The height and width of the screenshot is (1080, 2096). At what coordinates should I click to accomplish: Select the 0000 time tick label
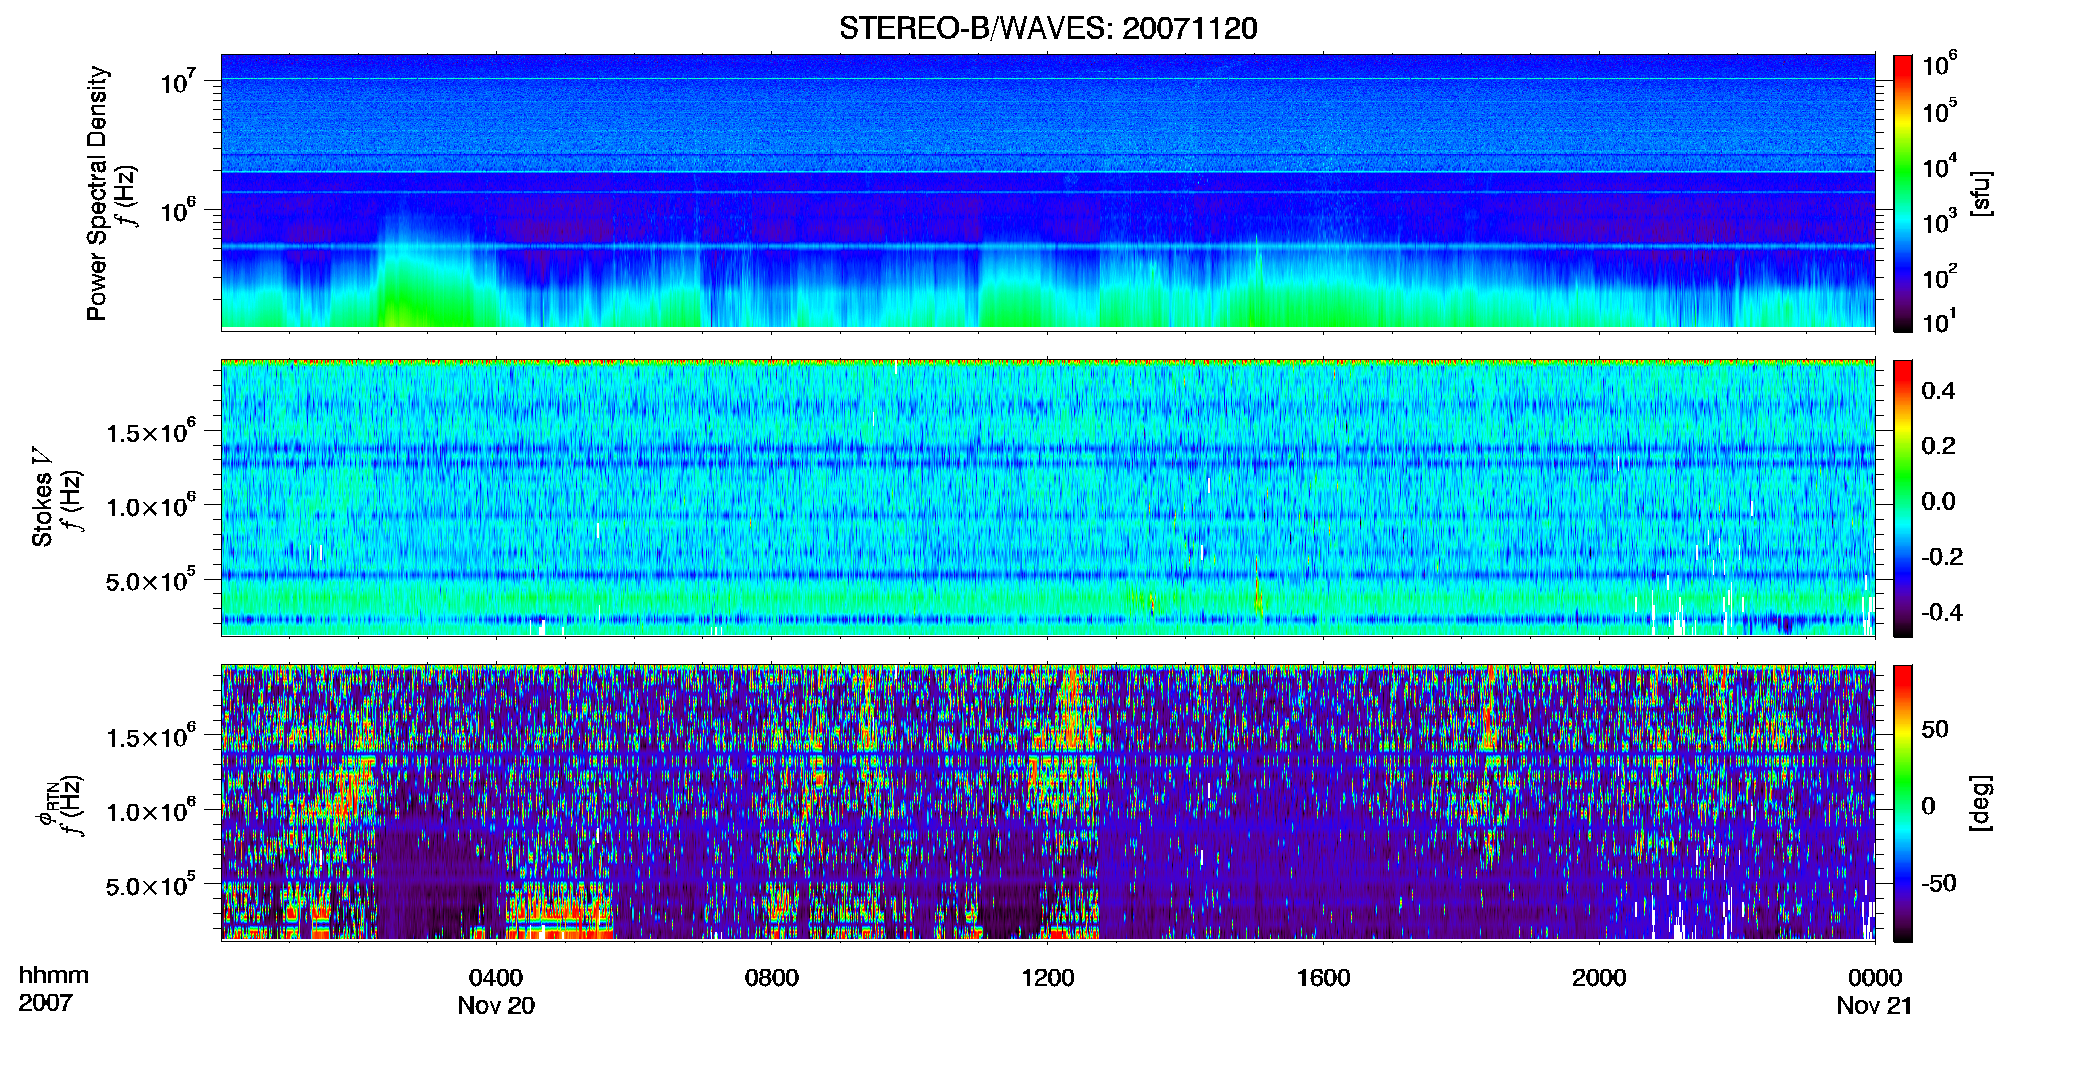click(x=1875, y=977)
